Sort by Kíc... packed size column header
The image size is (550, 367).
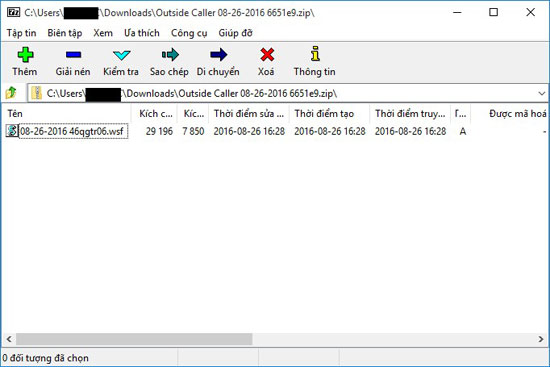tap(194, 114)
